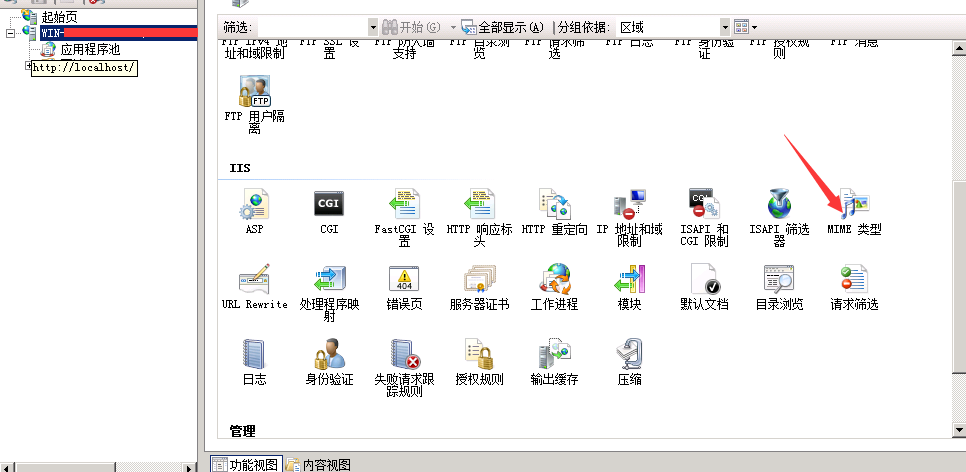Click the 管理 group heading
Screen dimensions: 966x472
click(242, 431)
